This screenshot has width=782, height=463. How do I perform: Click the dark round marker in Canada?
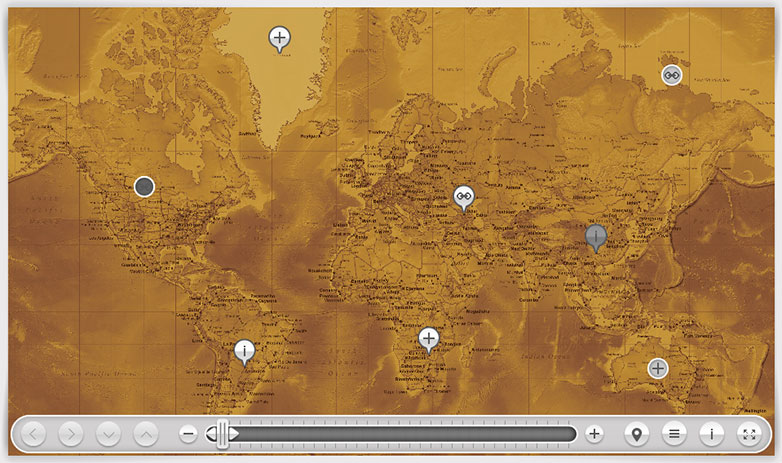tap(144, 187)
